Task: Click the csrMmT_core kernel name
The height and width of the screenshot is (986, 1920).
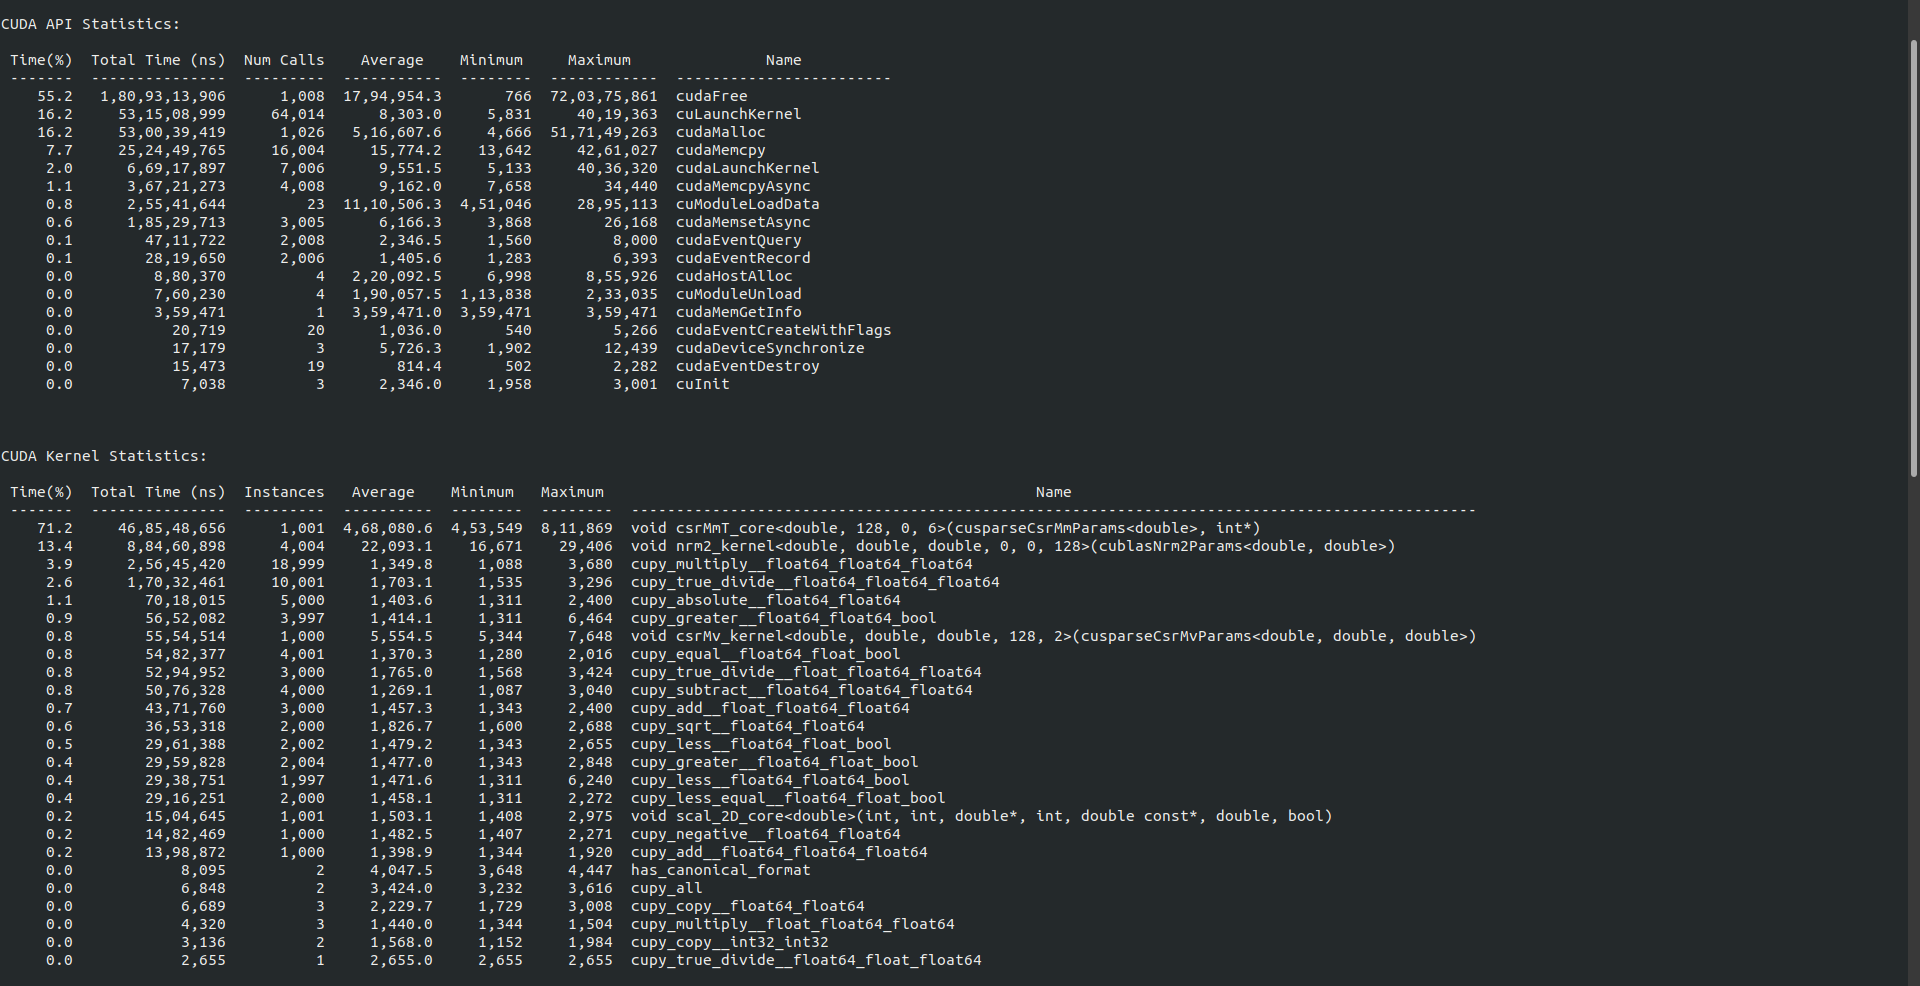Action: [x=946, y=528]
